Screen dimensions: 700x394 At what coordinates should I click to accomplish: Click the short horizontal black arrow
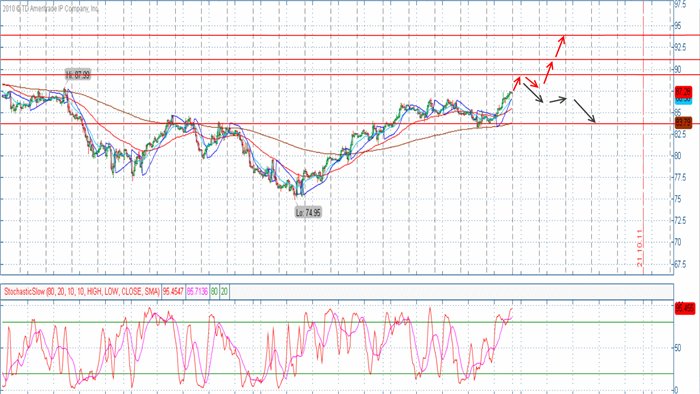(x=558, y=100)
